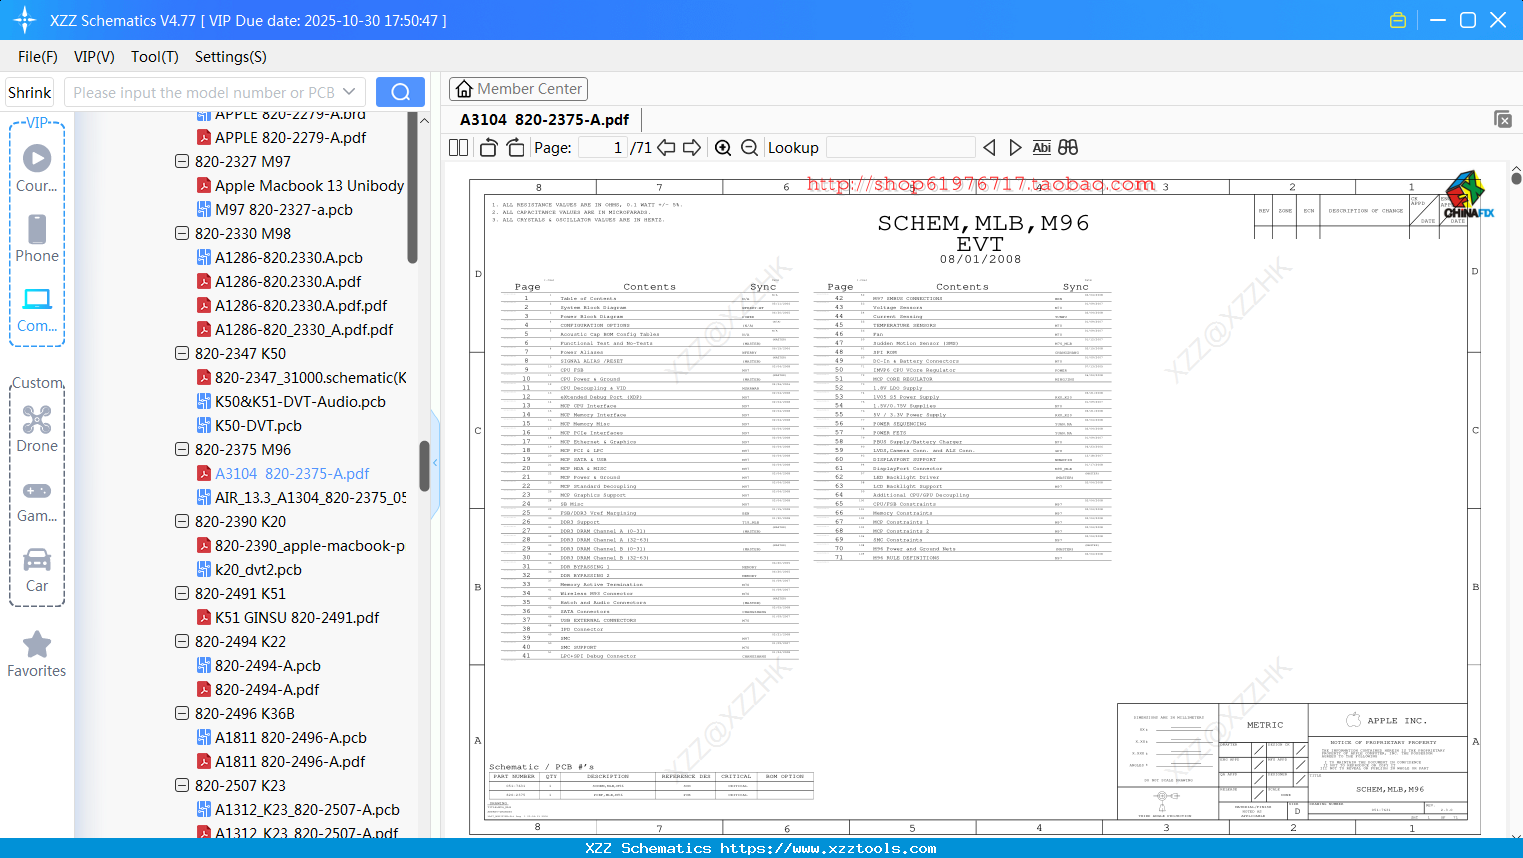Collapse the file tree side panel handle
The width and height of the screenshot is (1523, 858).
coord(435,462)
